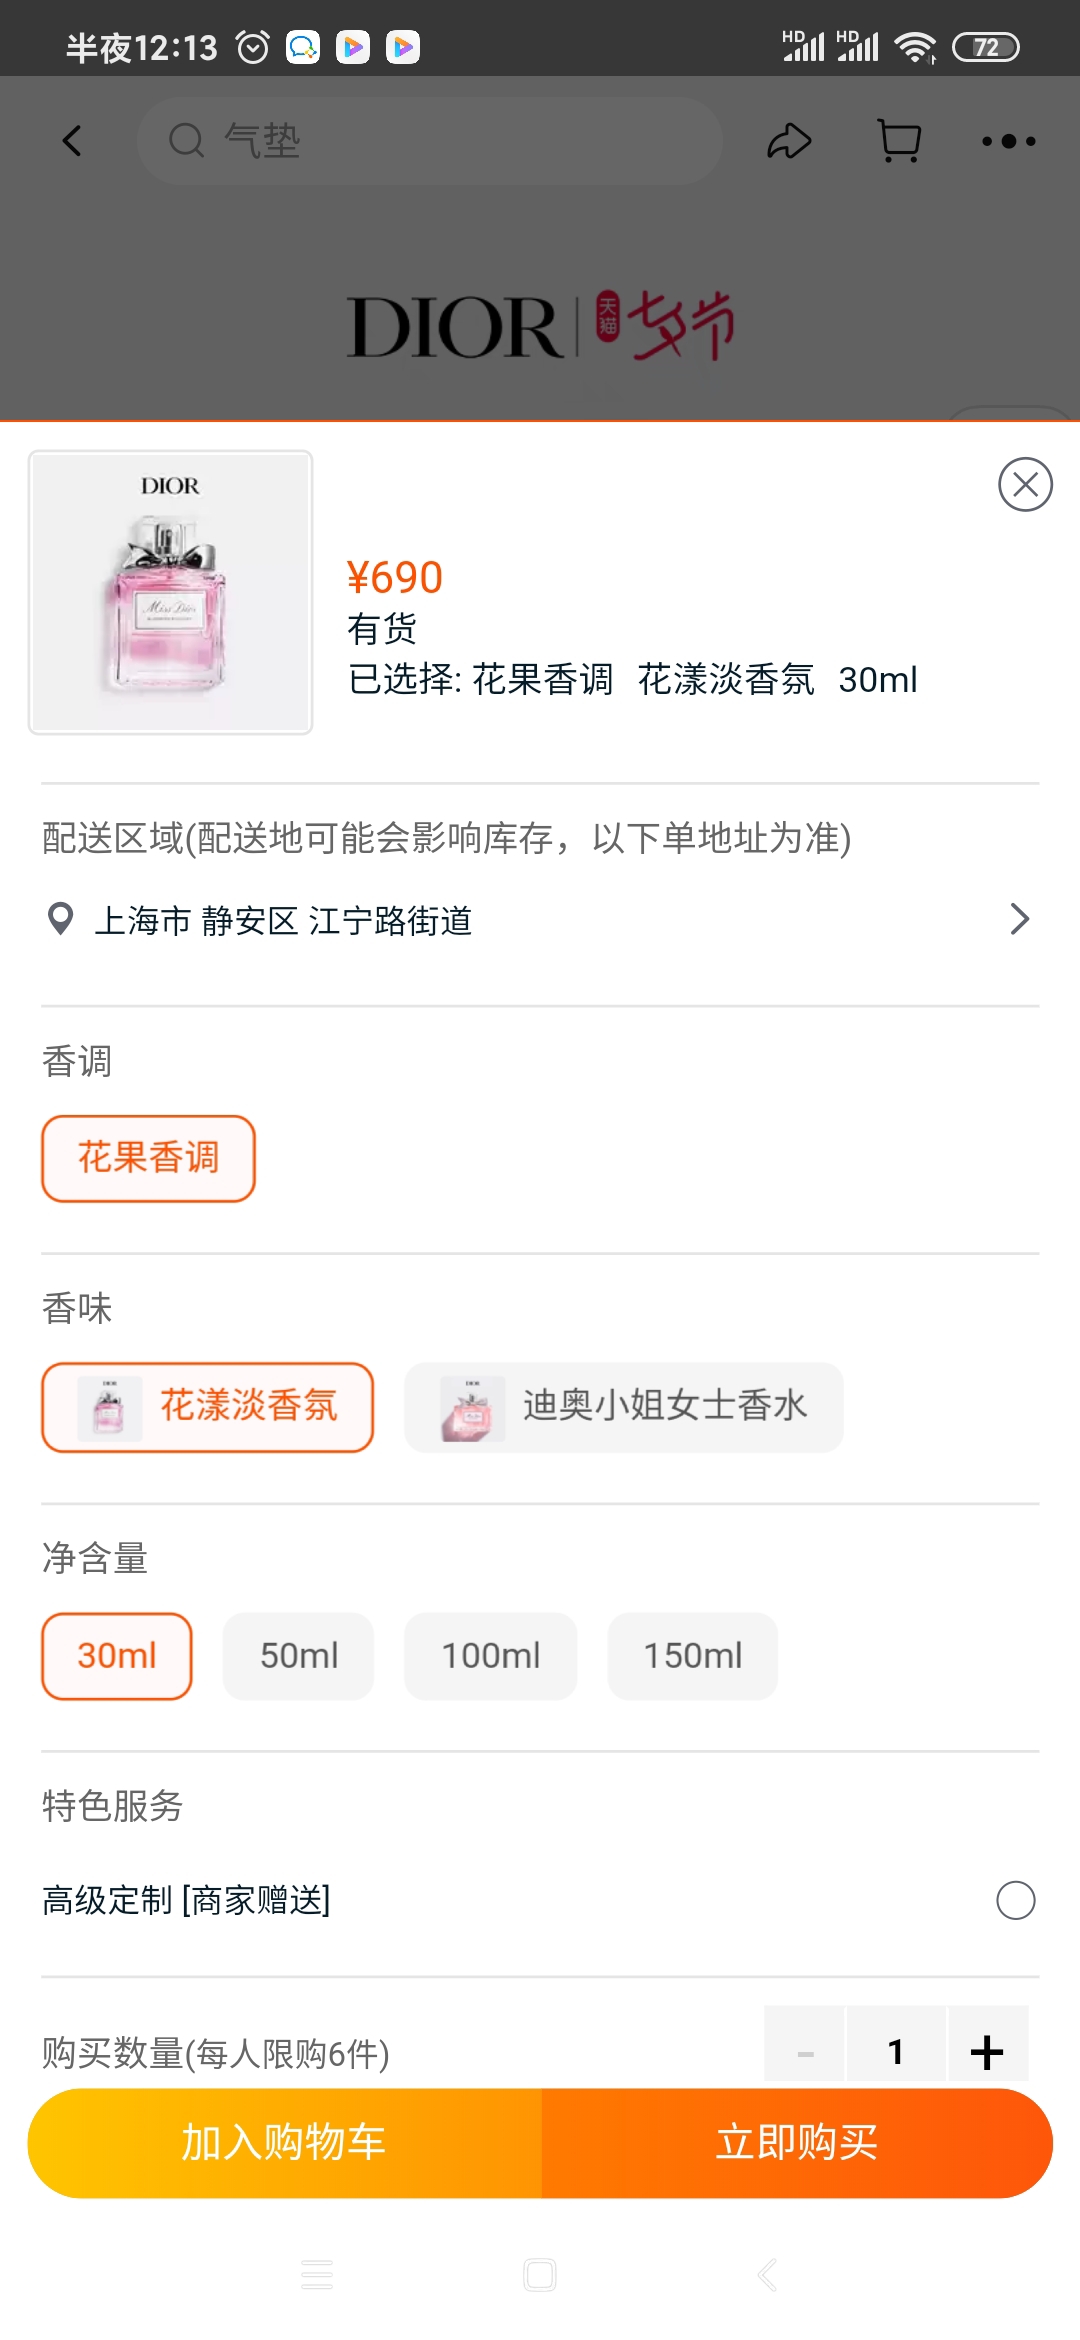Enable 高级定制 gift service radio

tap(1015, 1900)
